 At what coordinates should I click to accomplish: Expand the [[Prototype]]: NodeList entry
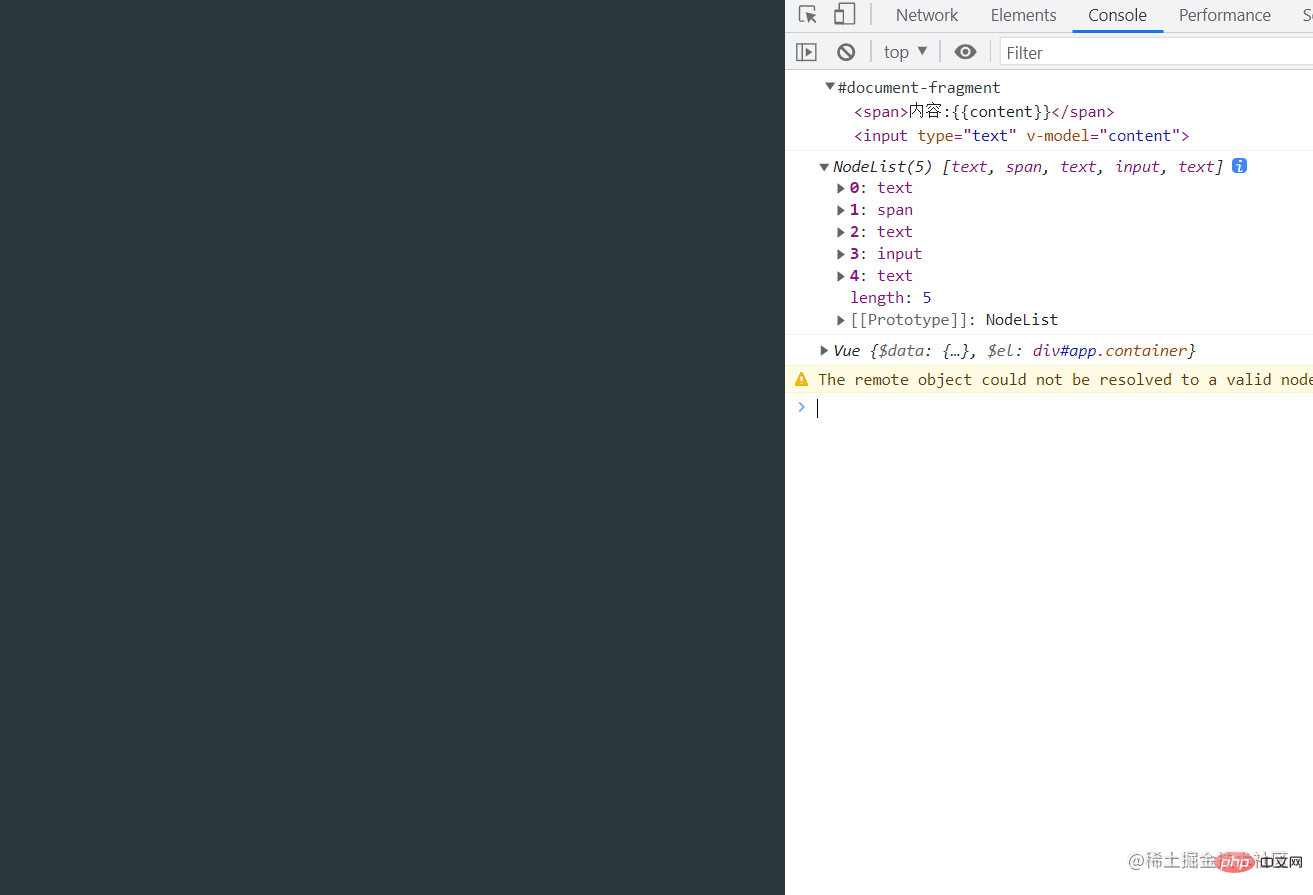tap(841, 320)
